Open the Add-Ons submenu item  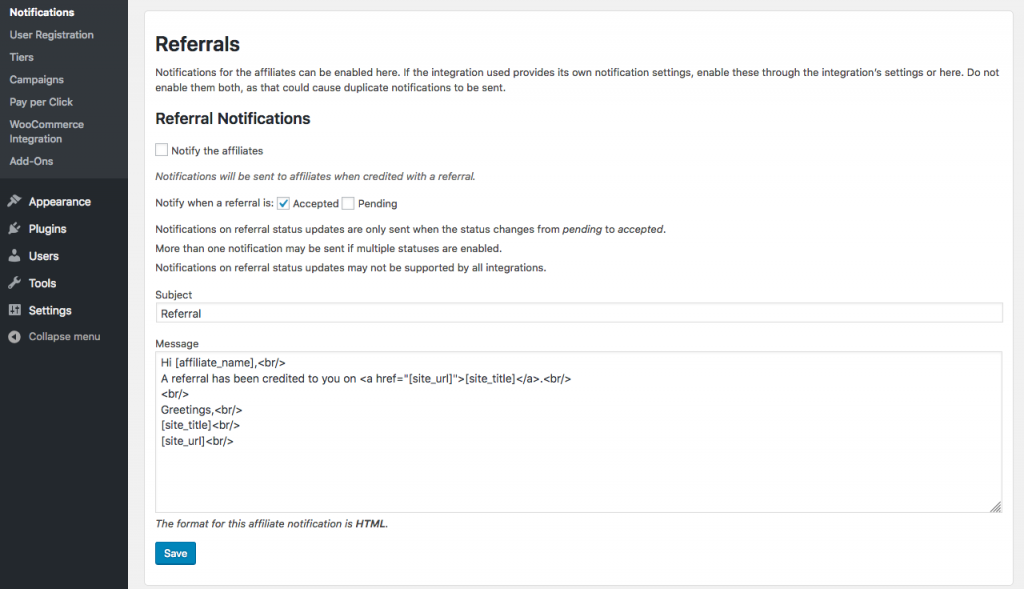point(31,161)
